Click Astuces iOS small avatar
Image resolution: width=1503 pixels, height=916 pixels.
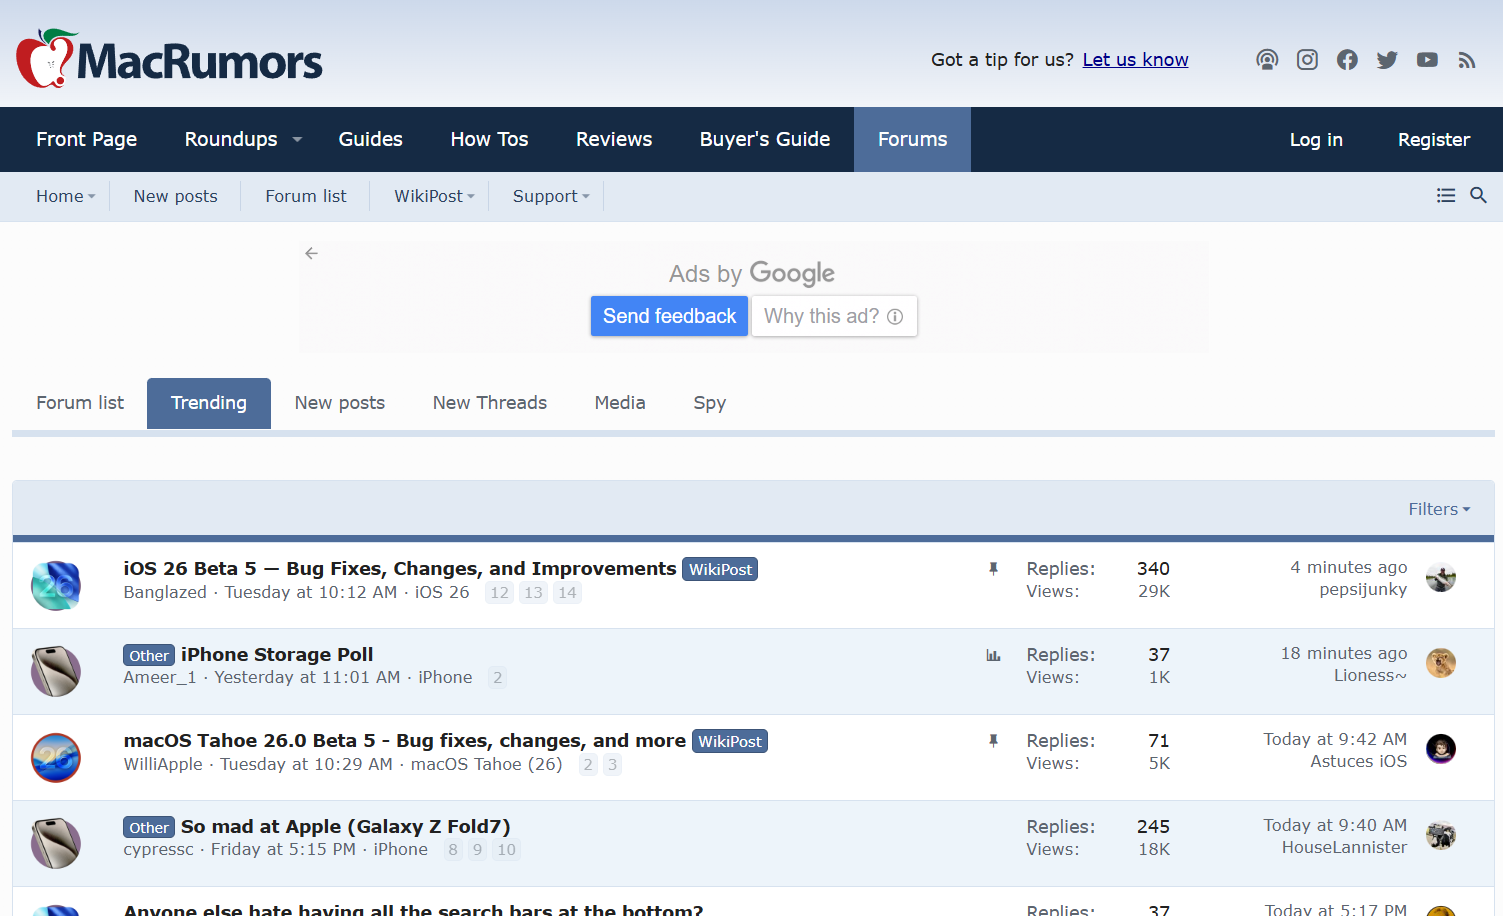tap(1441, 749)
